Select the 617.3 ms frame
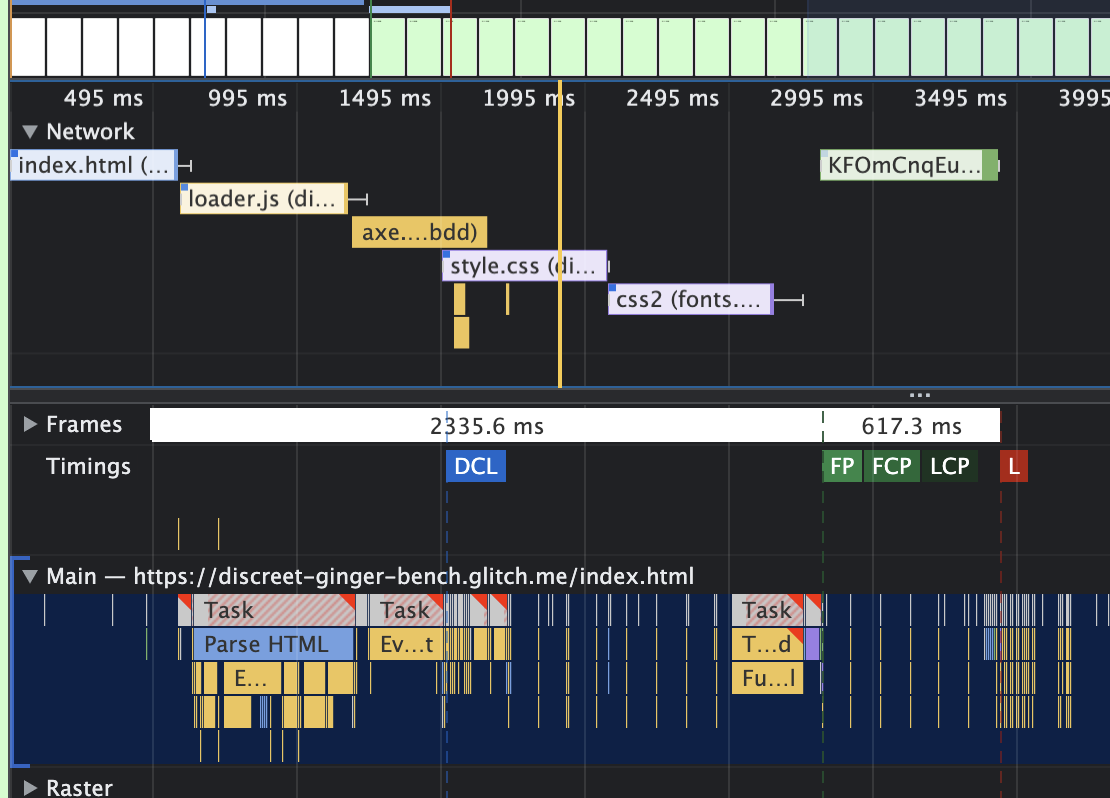 [912, 426]
